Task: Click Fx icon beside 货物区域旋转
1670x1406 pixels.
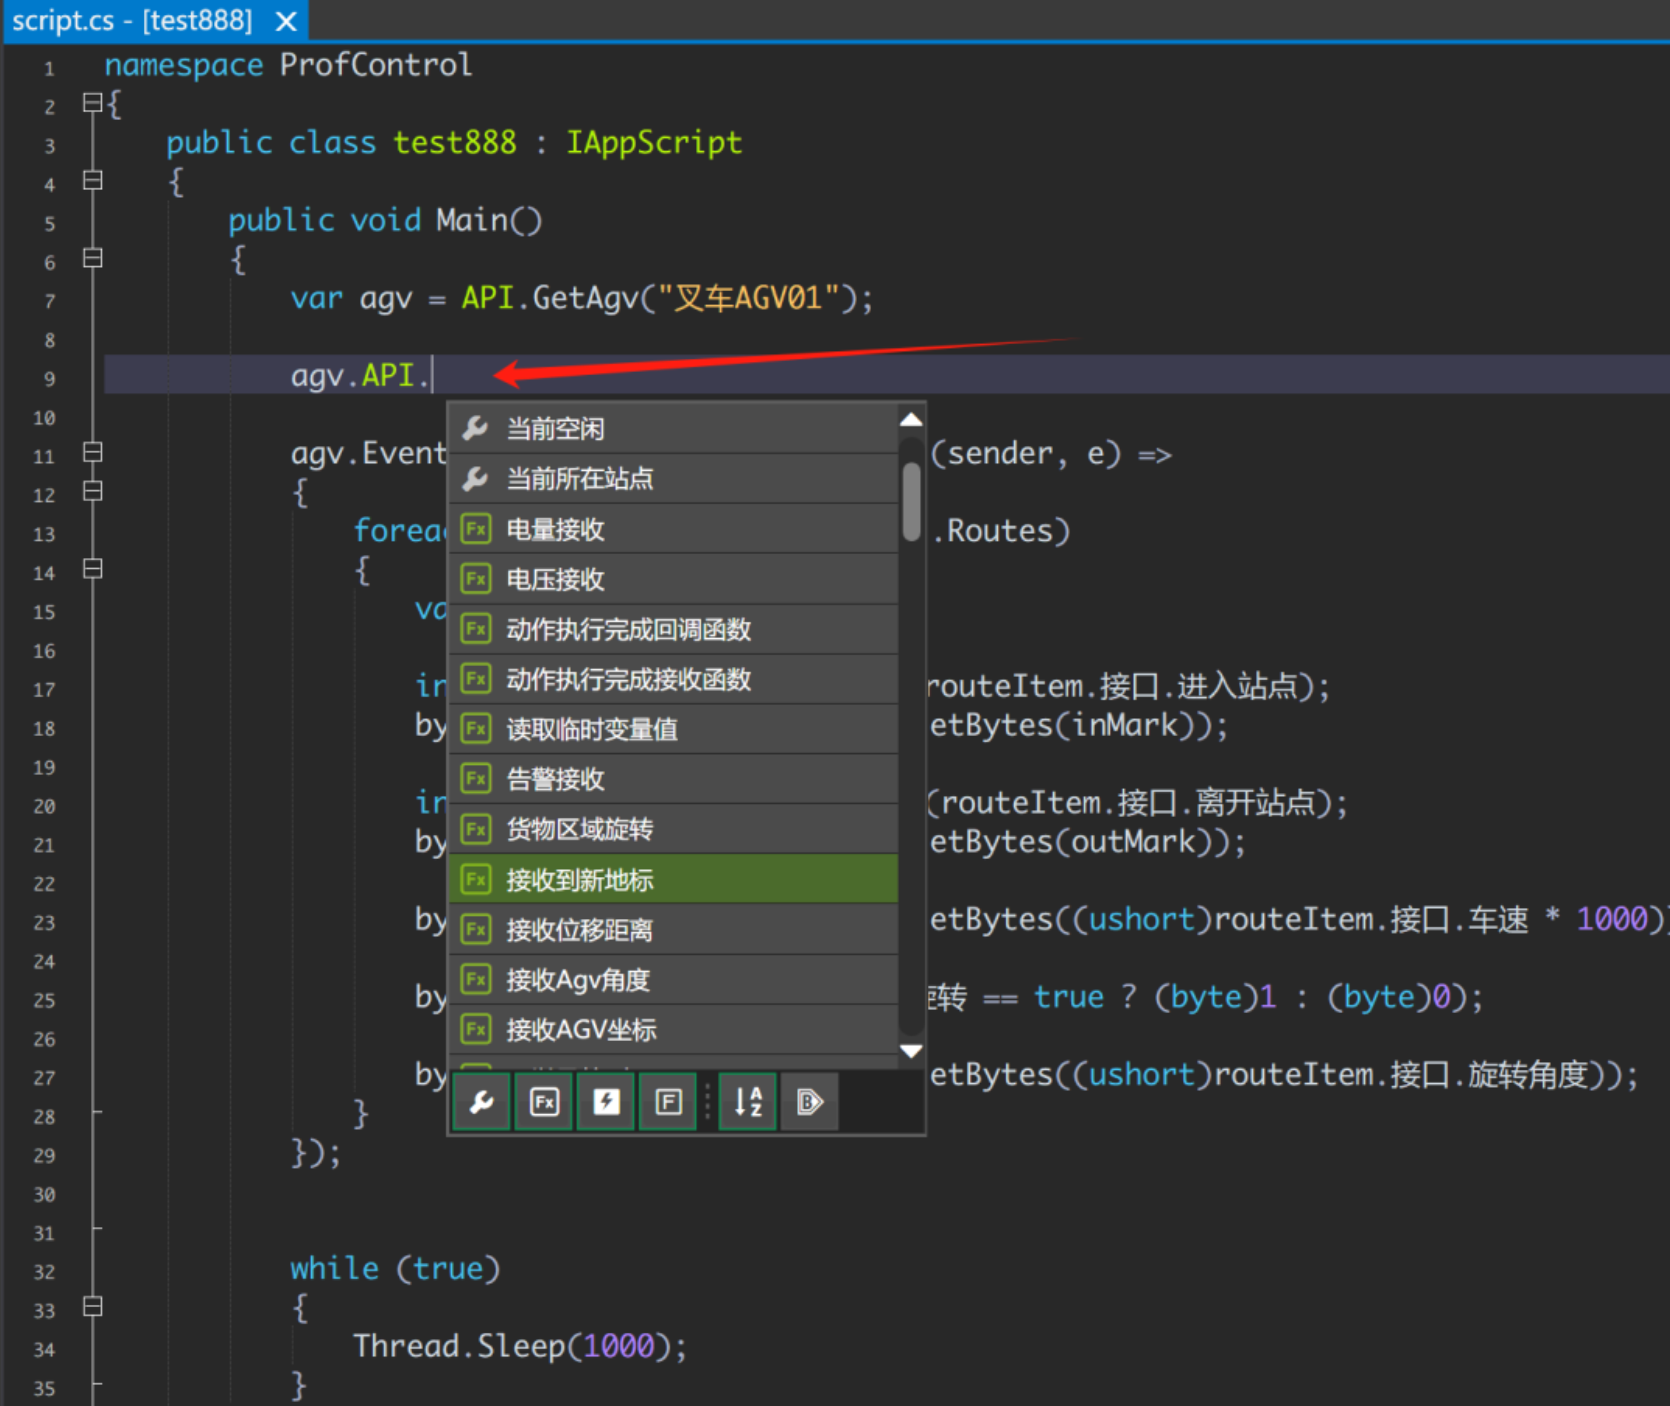Action: pos(476,829)
